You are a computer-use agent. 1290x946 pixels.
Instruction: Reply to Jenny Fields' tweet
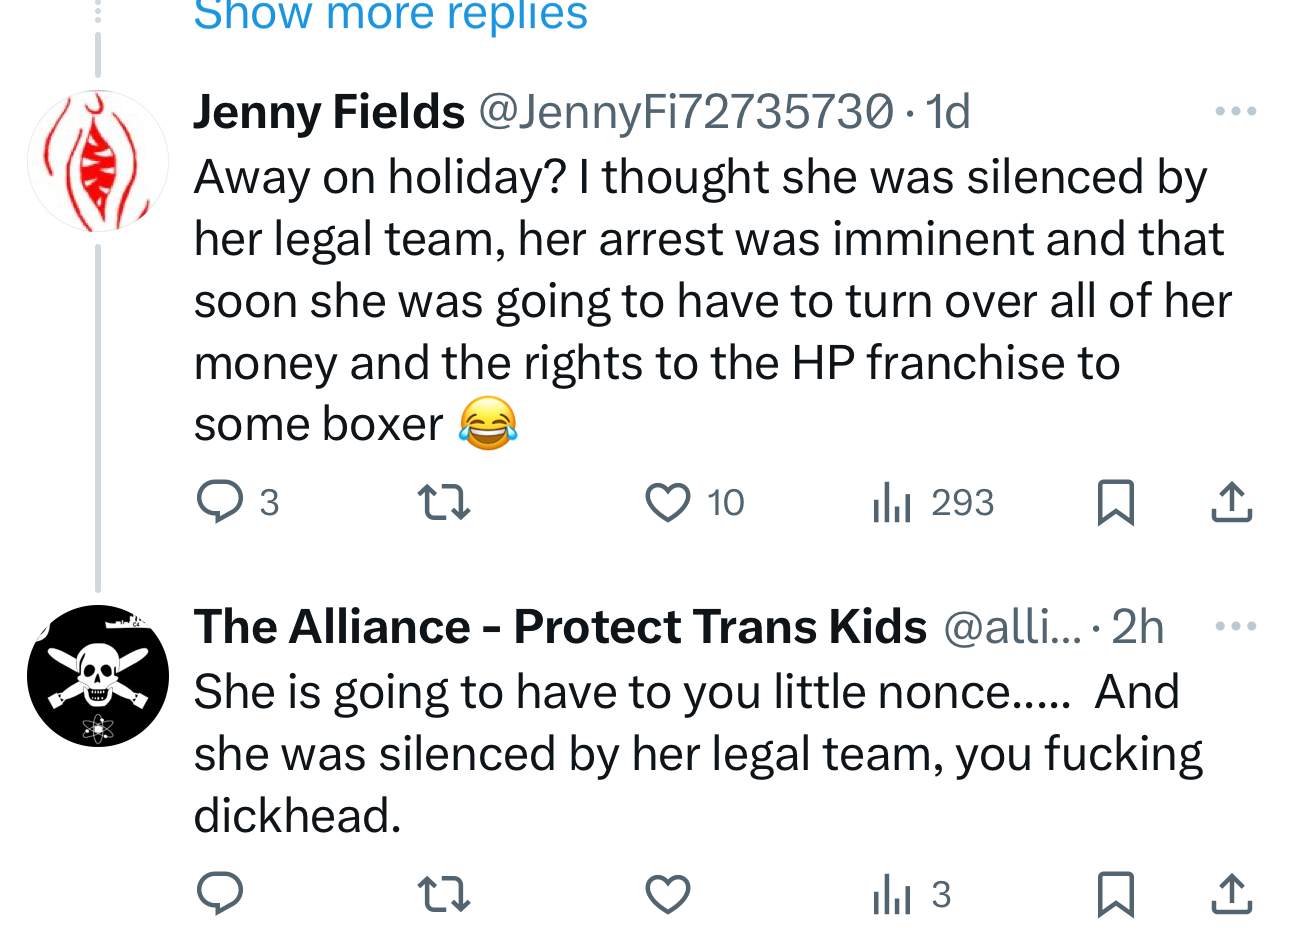click(220, 502)
